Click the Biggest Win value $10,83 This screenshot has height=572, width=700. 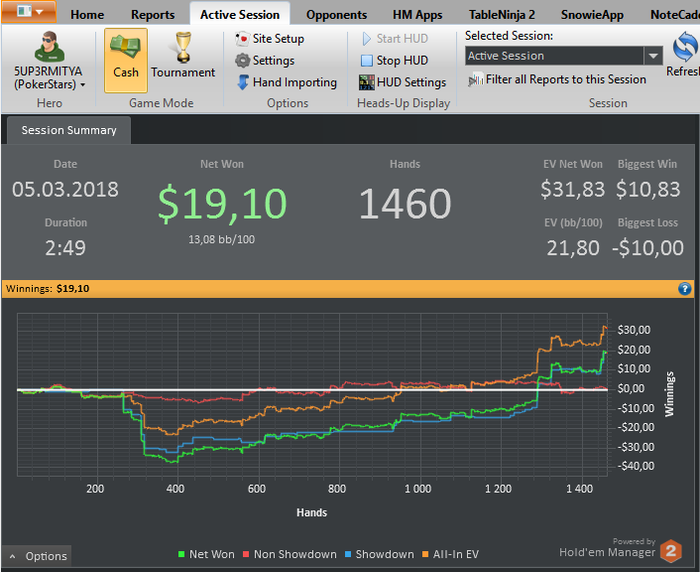pyautogui.click(x=648, y=189)
